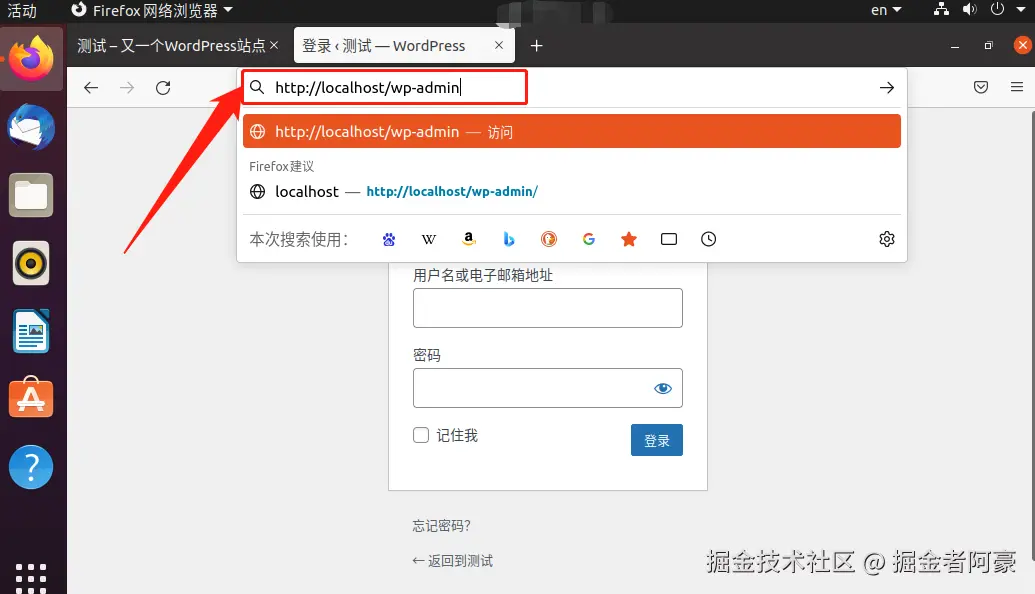Open the volume icon in top bar
The width and height of the screenshot is (1035, 594).
point(969,9)
